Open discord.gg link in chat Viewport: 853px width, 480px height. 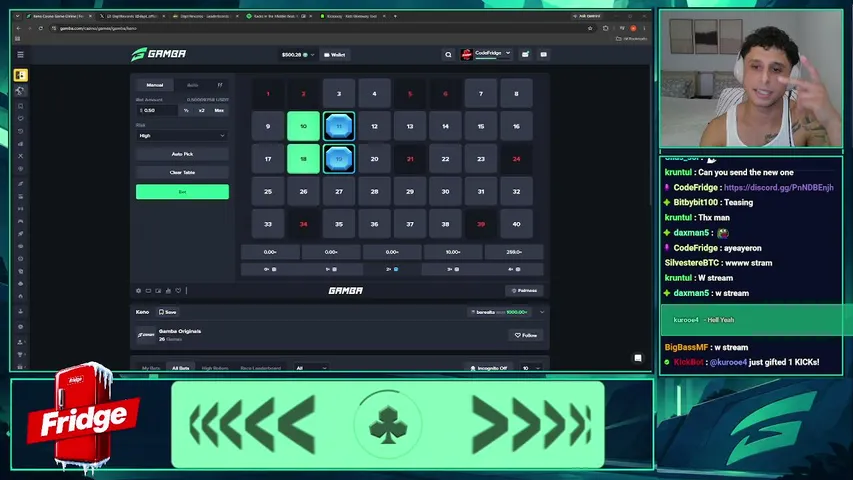(x=778, y=187)
